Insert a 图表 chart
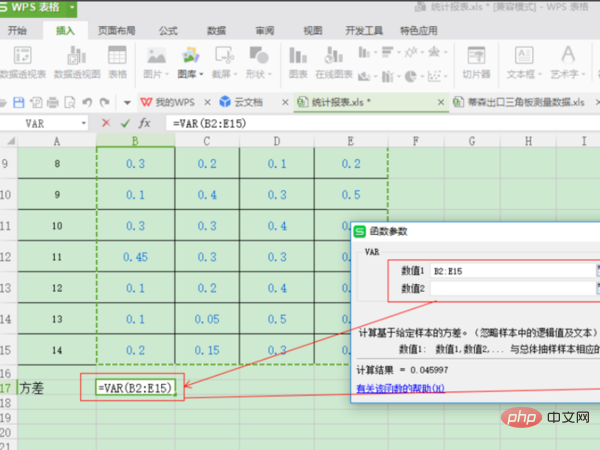 298,62
